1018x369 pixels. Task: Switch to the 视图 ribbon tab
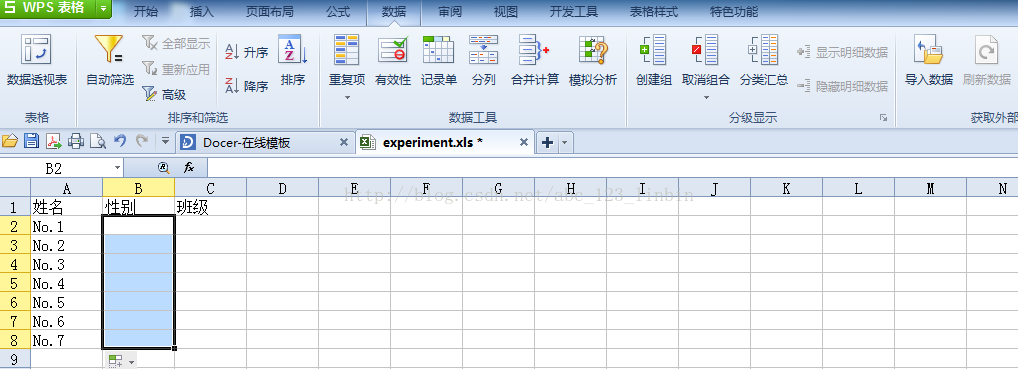tap(506, 12)
